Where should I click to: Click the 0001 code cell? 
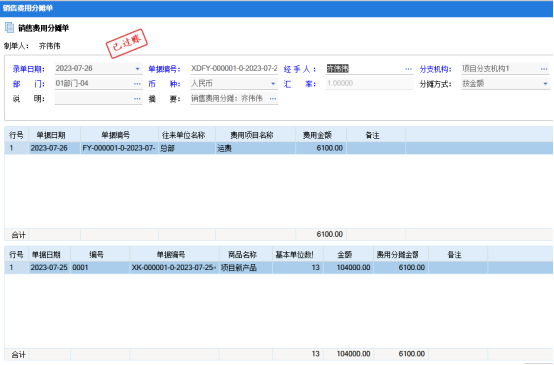tap(100, 267)
